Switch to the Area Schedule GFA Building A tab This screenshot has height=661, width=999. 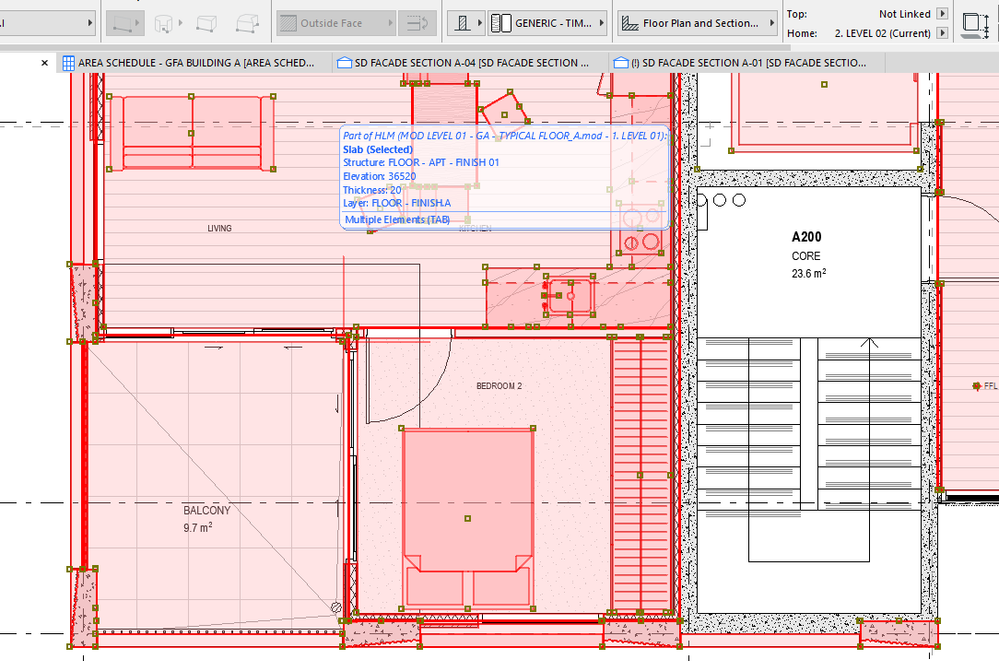coord(194,62)
